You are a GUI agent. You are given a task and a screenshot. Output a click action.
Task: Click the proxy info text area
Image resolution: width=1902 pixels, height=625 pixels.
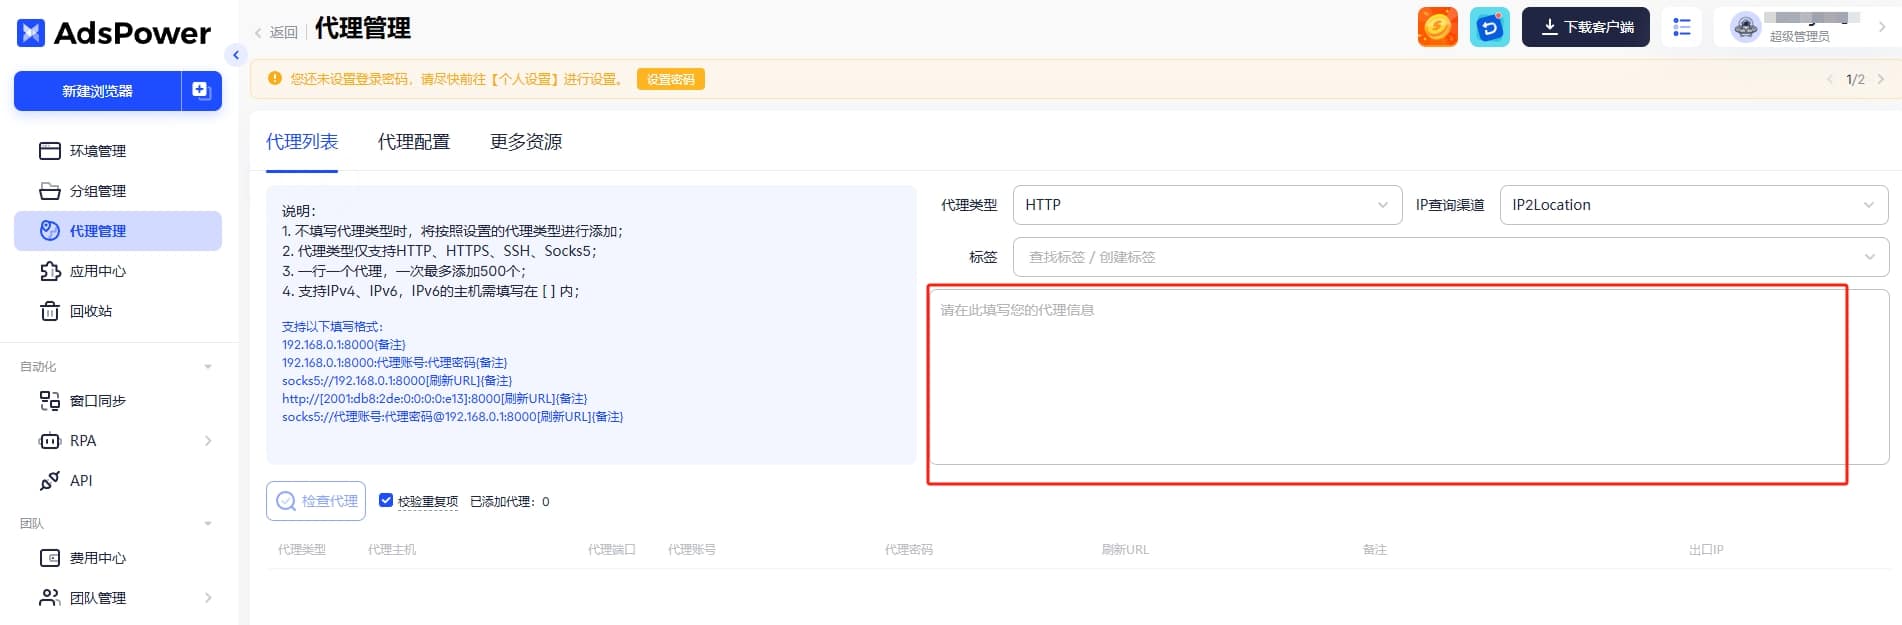click(1410, 377)
